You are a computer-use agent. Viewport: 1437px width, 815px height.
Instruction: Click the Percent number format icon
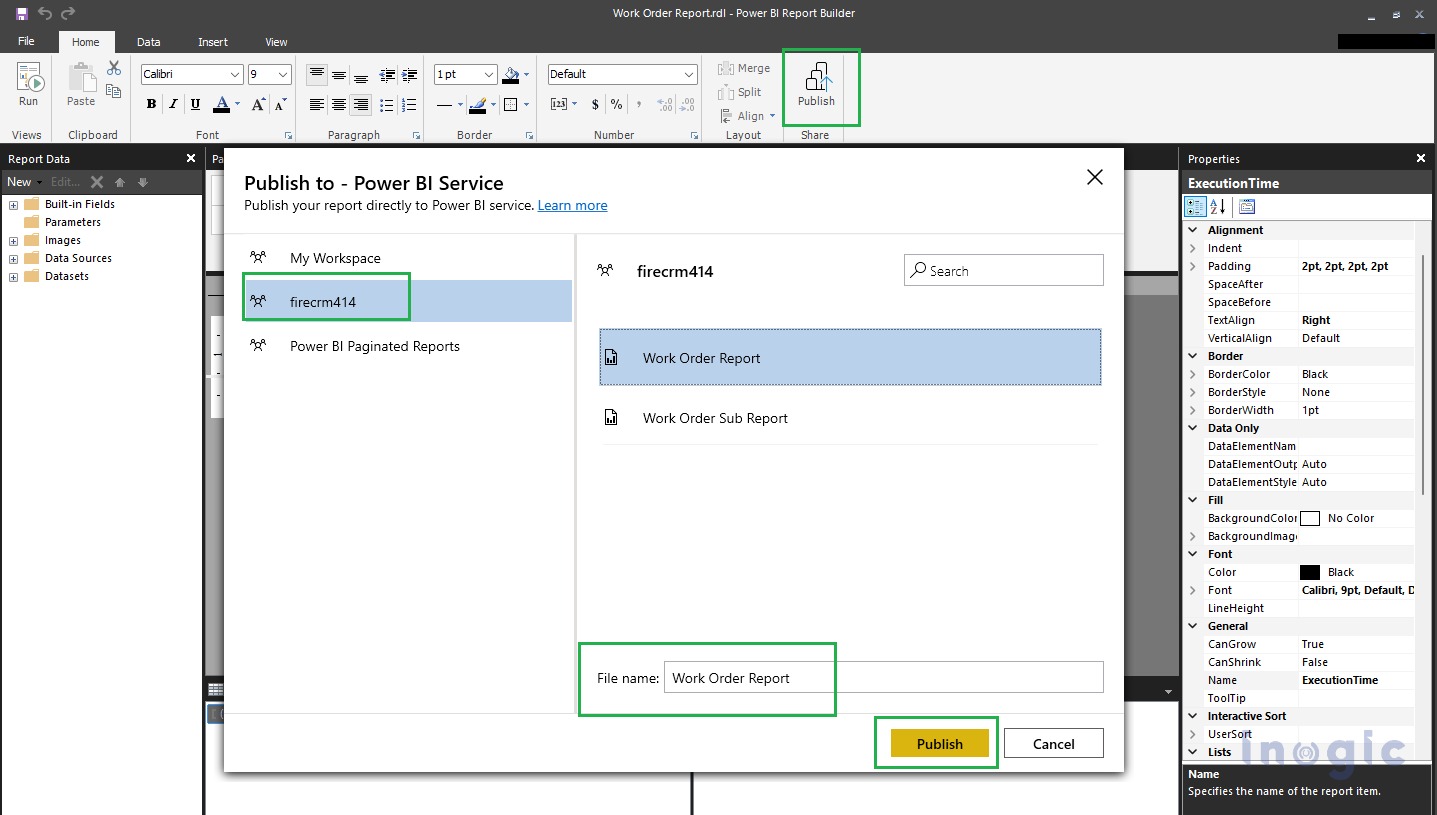(617, 103)
